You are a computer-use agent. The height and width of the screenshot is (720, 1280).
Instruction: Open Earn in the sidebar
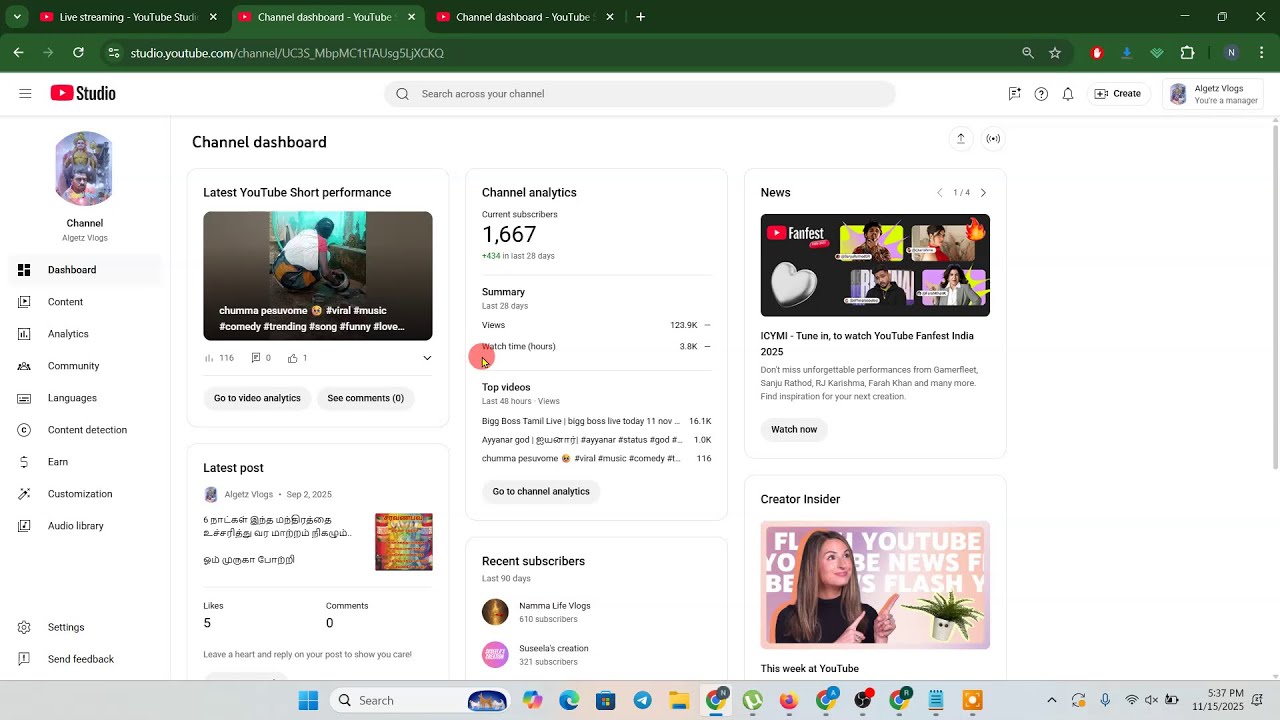84,462
